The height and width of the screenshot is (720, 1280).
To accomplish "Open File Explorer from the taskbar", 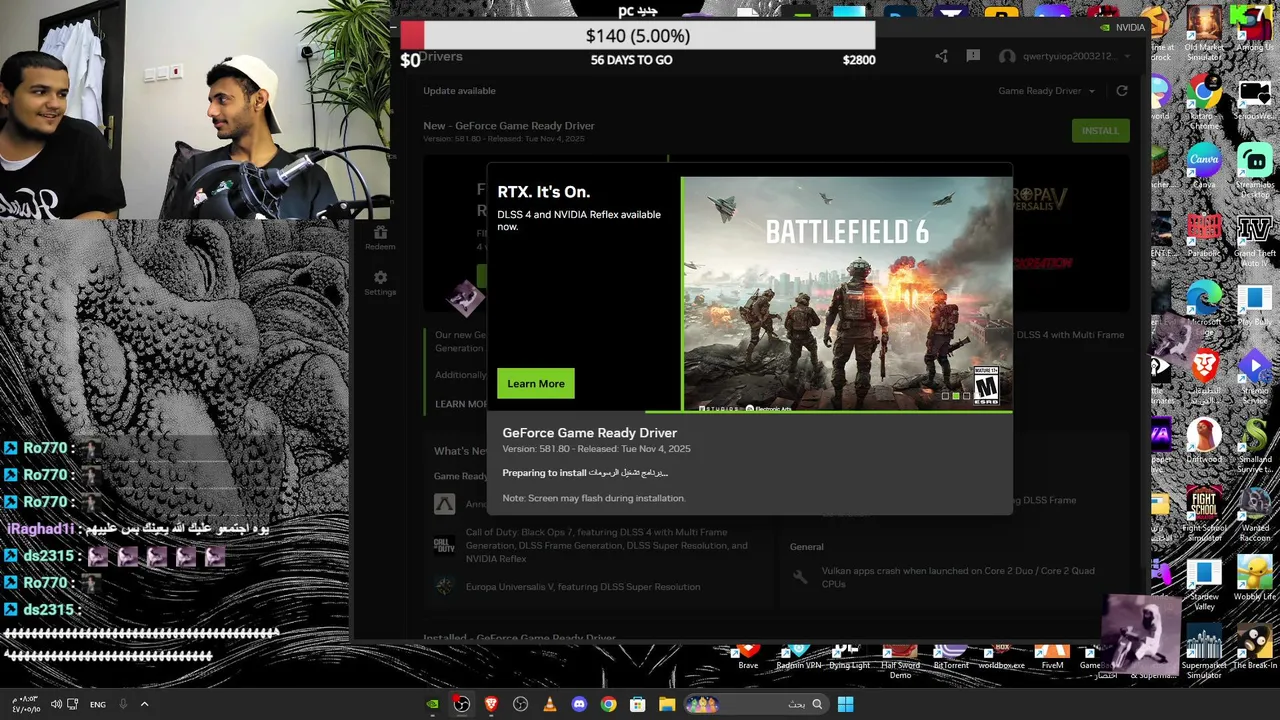I will (x=667, y=704).
